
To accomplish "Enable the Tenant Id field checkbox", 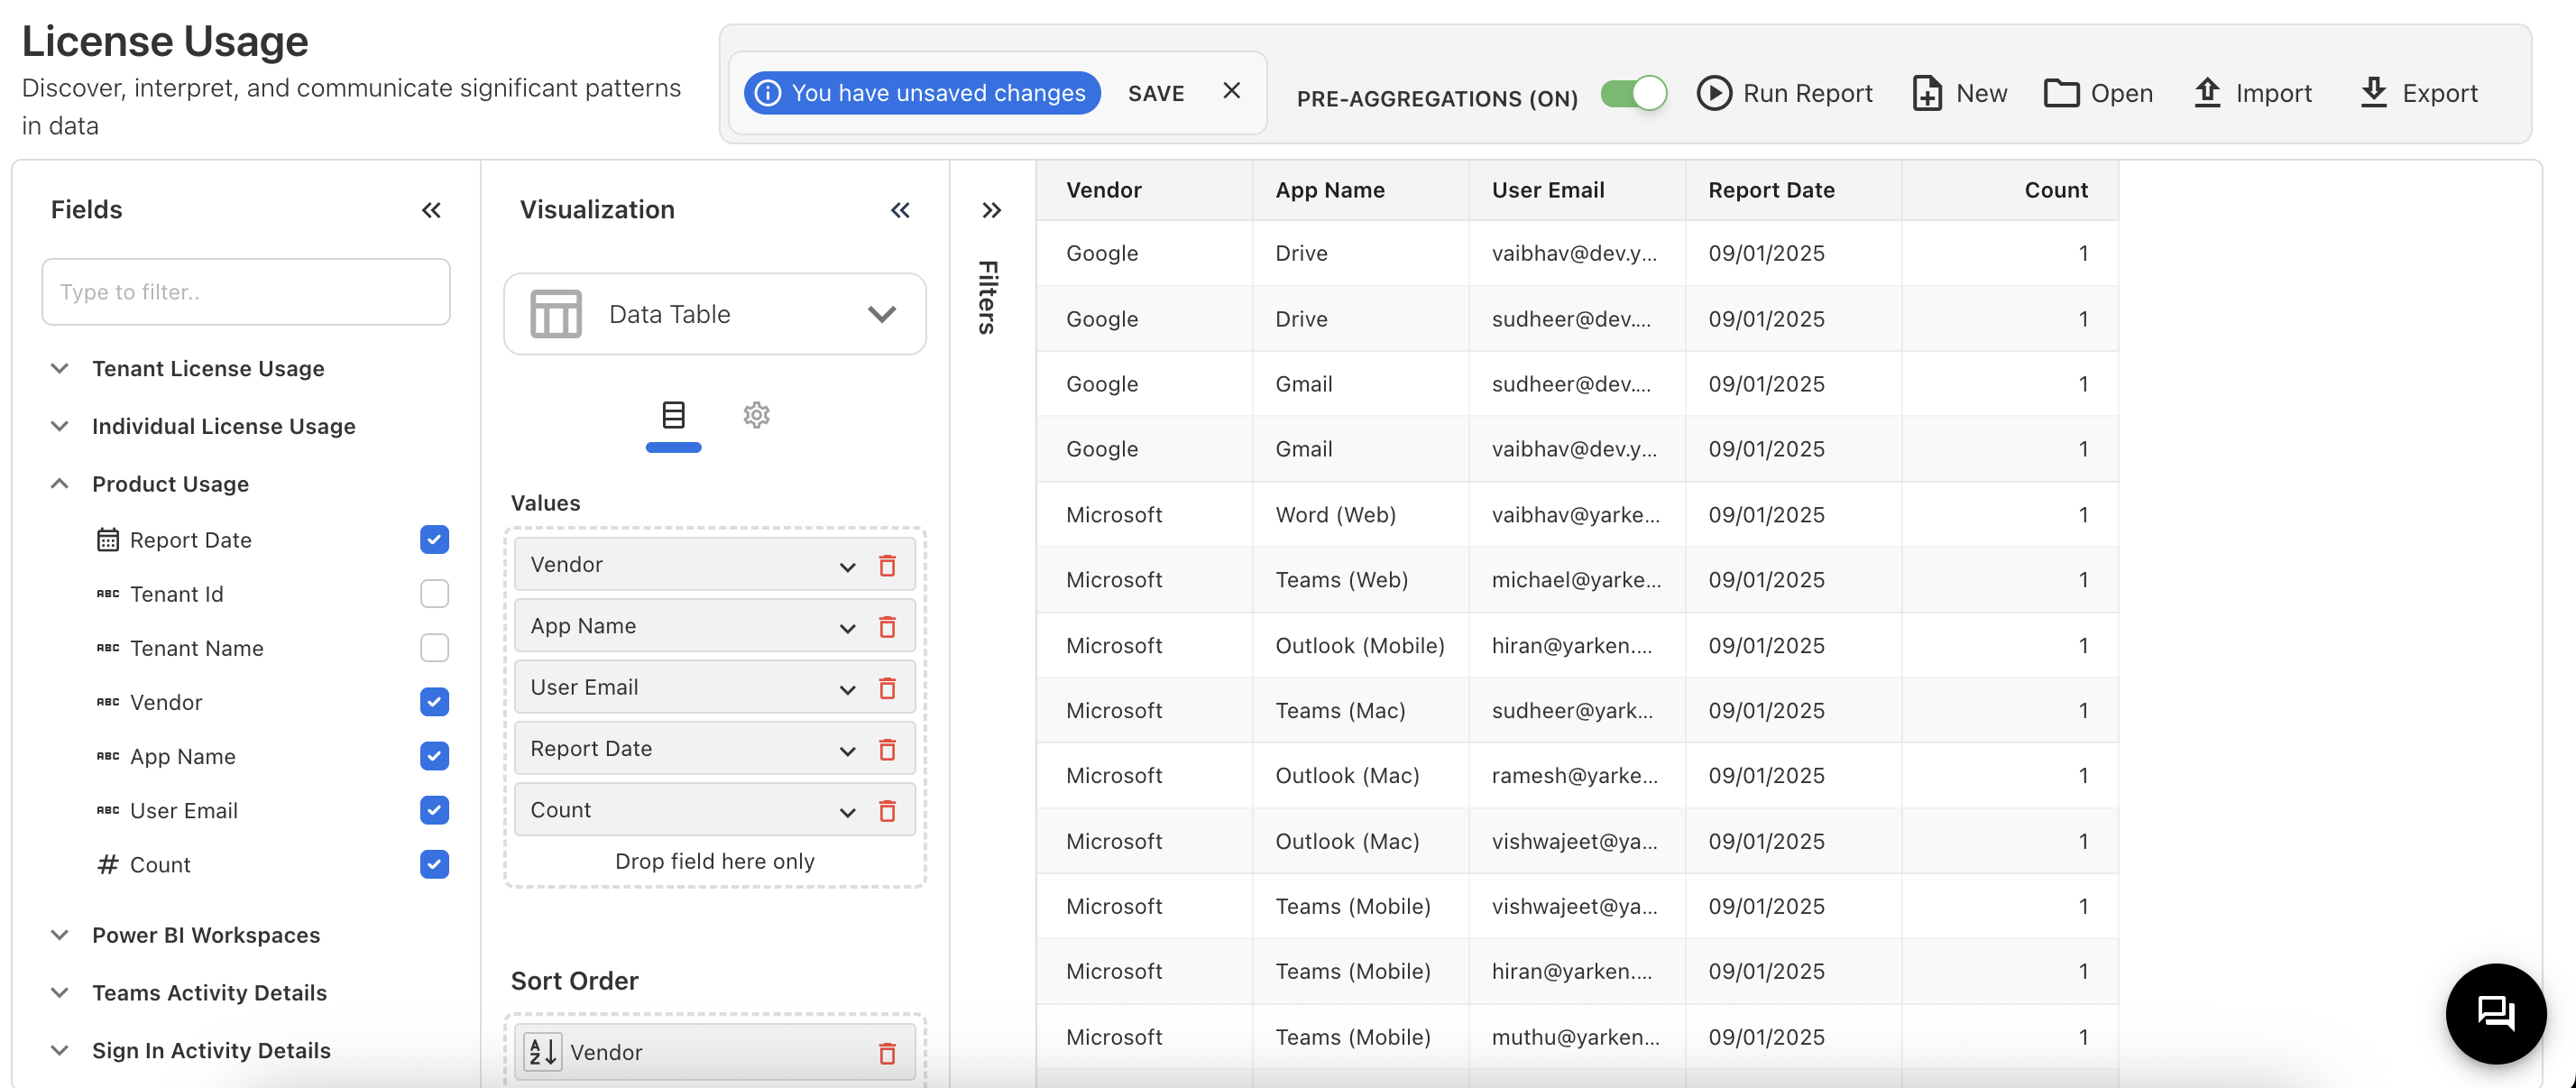I will coord(434,593).
